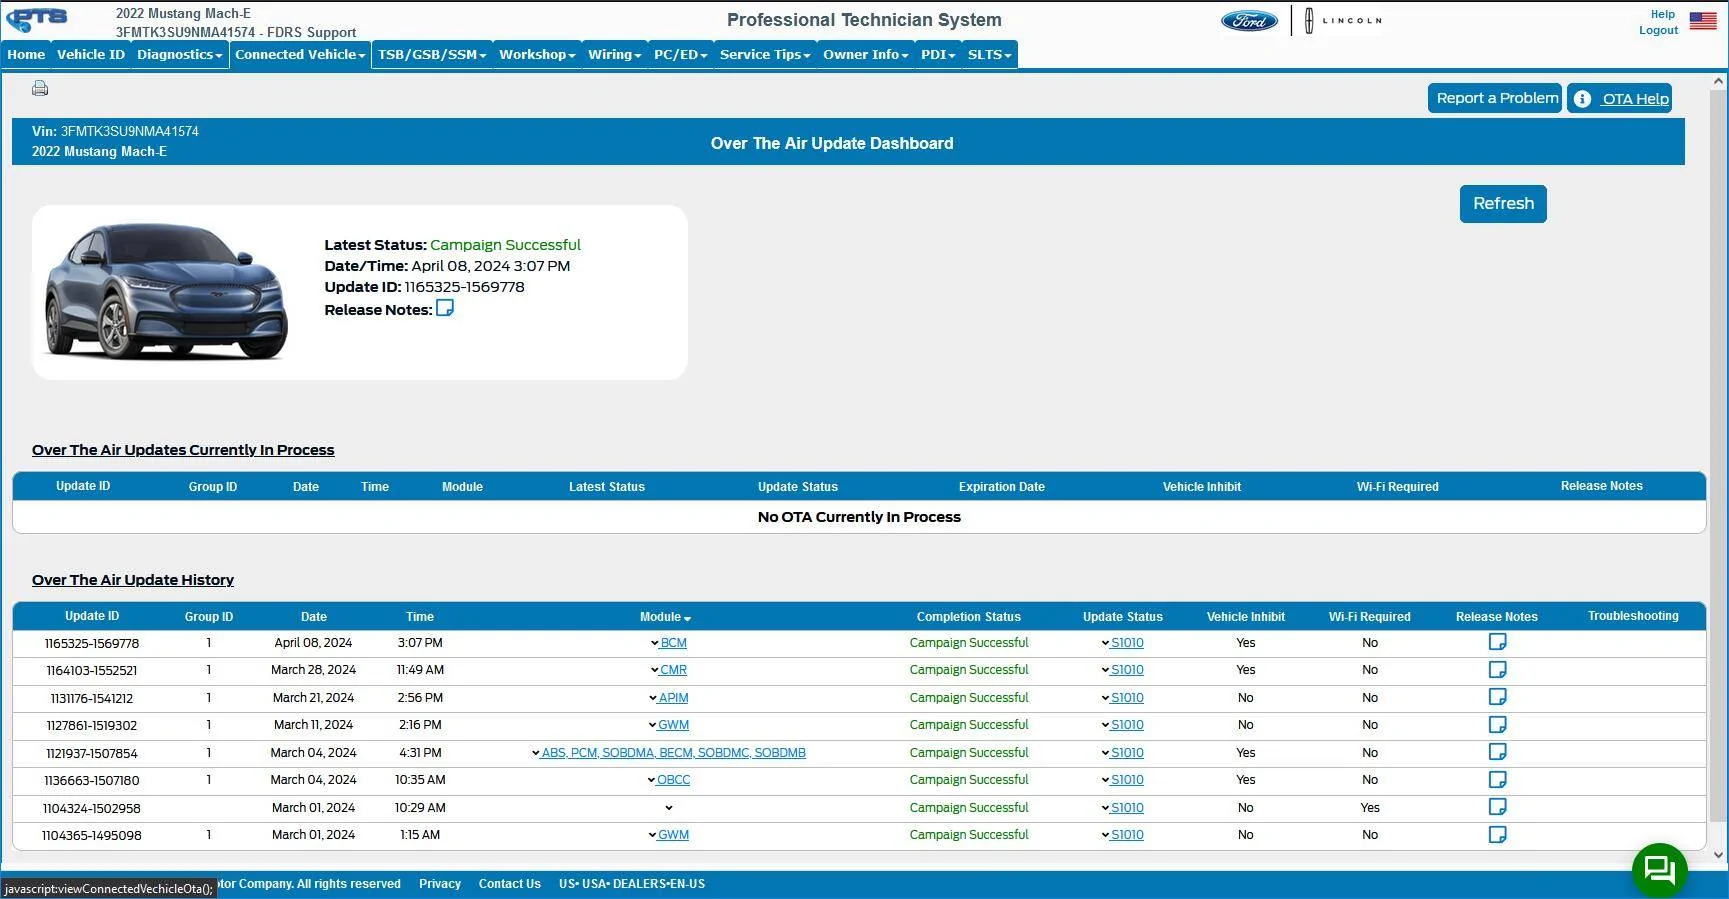Open the Diagnostics dropdown menu
This screenshot has height=899, width=1729.
point(179,55)
